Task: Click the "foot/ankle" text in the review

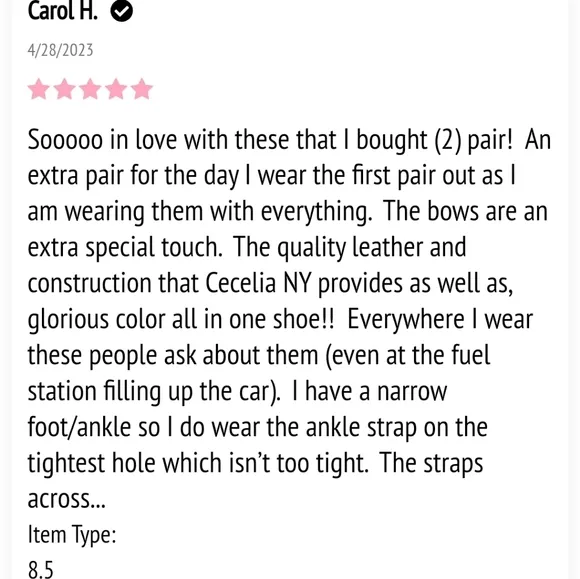Action: (x=79, y=427)
